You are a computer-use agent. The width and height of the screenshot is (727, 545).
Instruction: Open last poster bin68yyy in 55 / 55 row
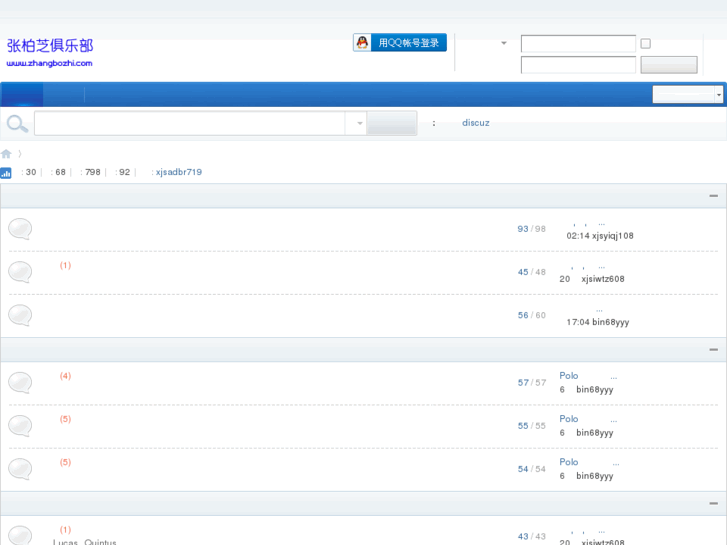click(x=595, y=433)
